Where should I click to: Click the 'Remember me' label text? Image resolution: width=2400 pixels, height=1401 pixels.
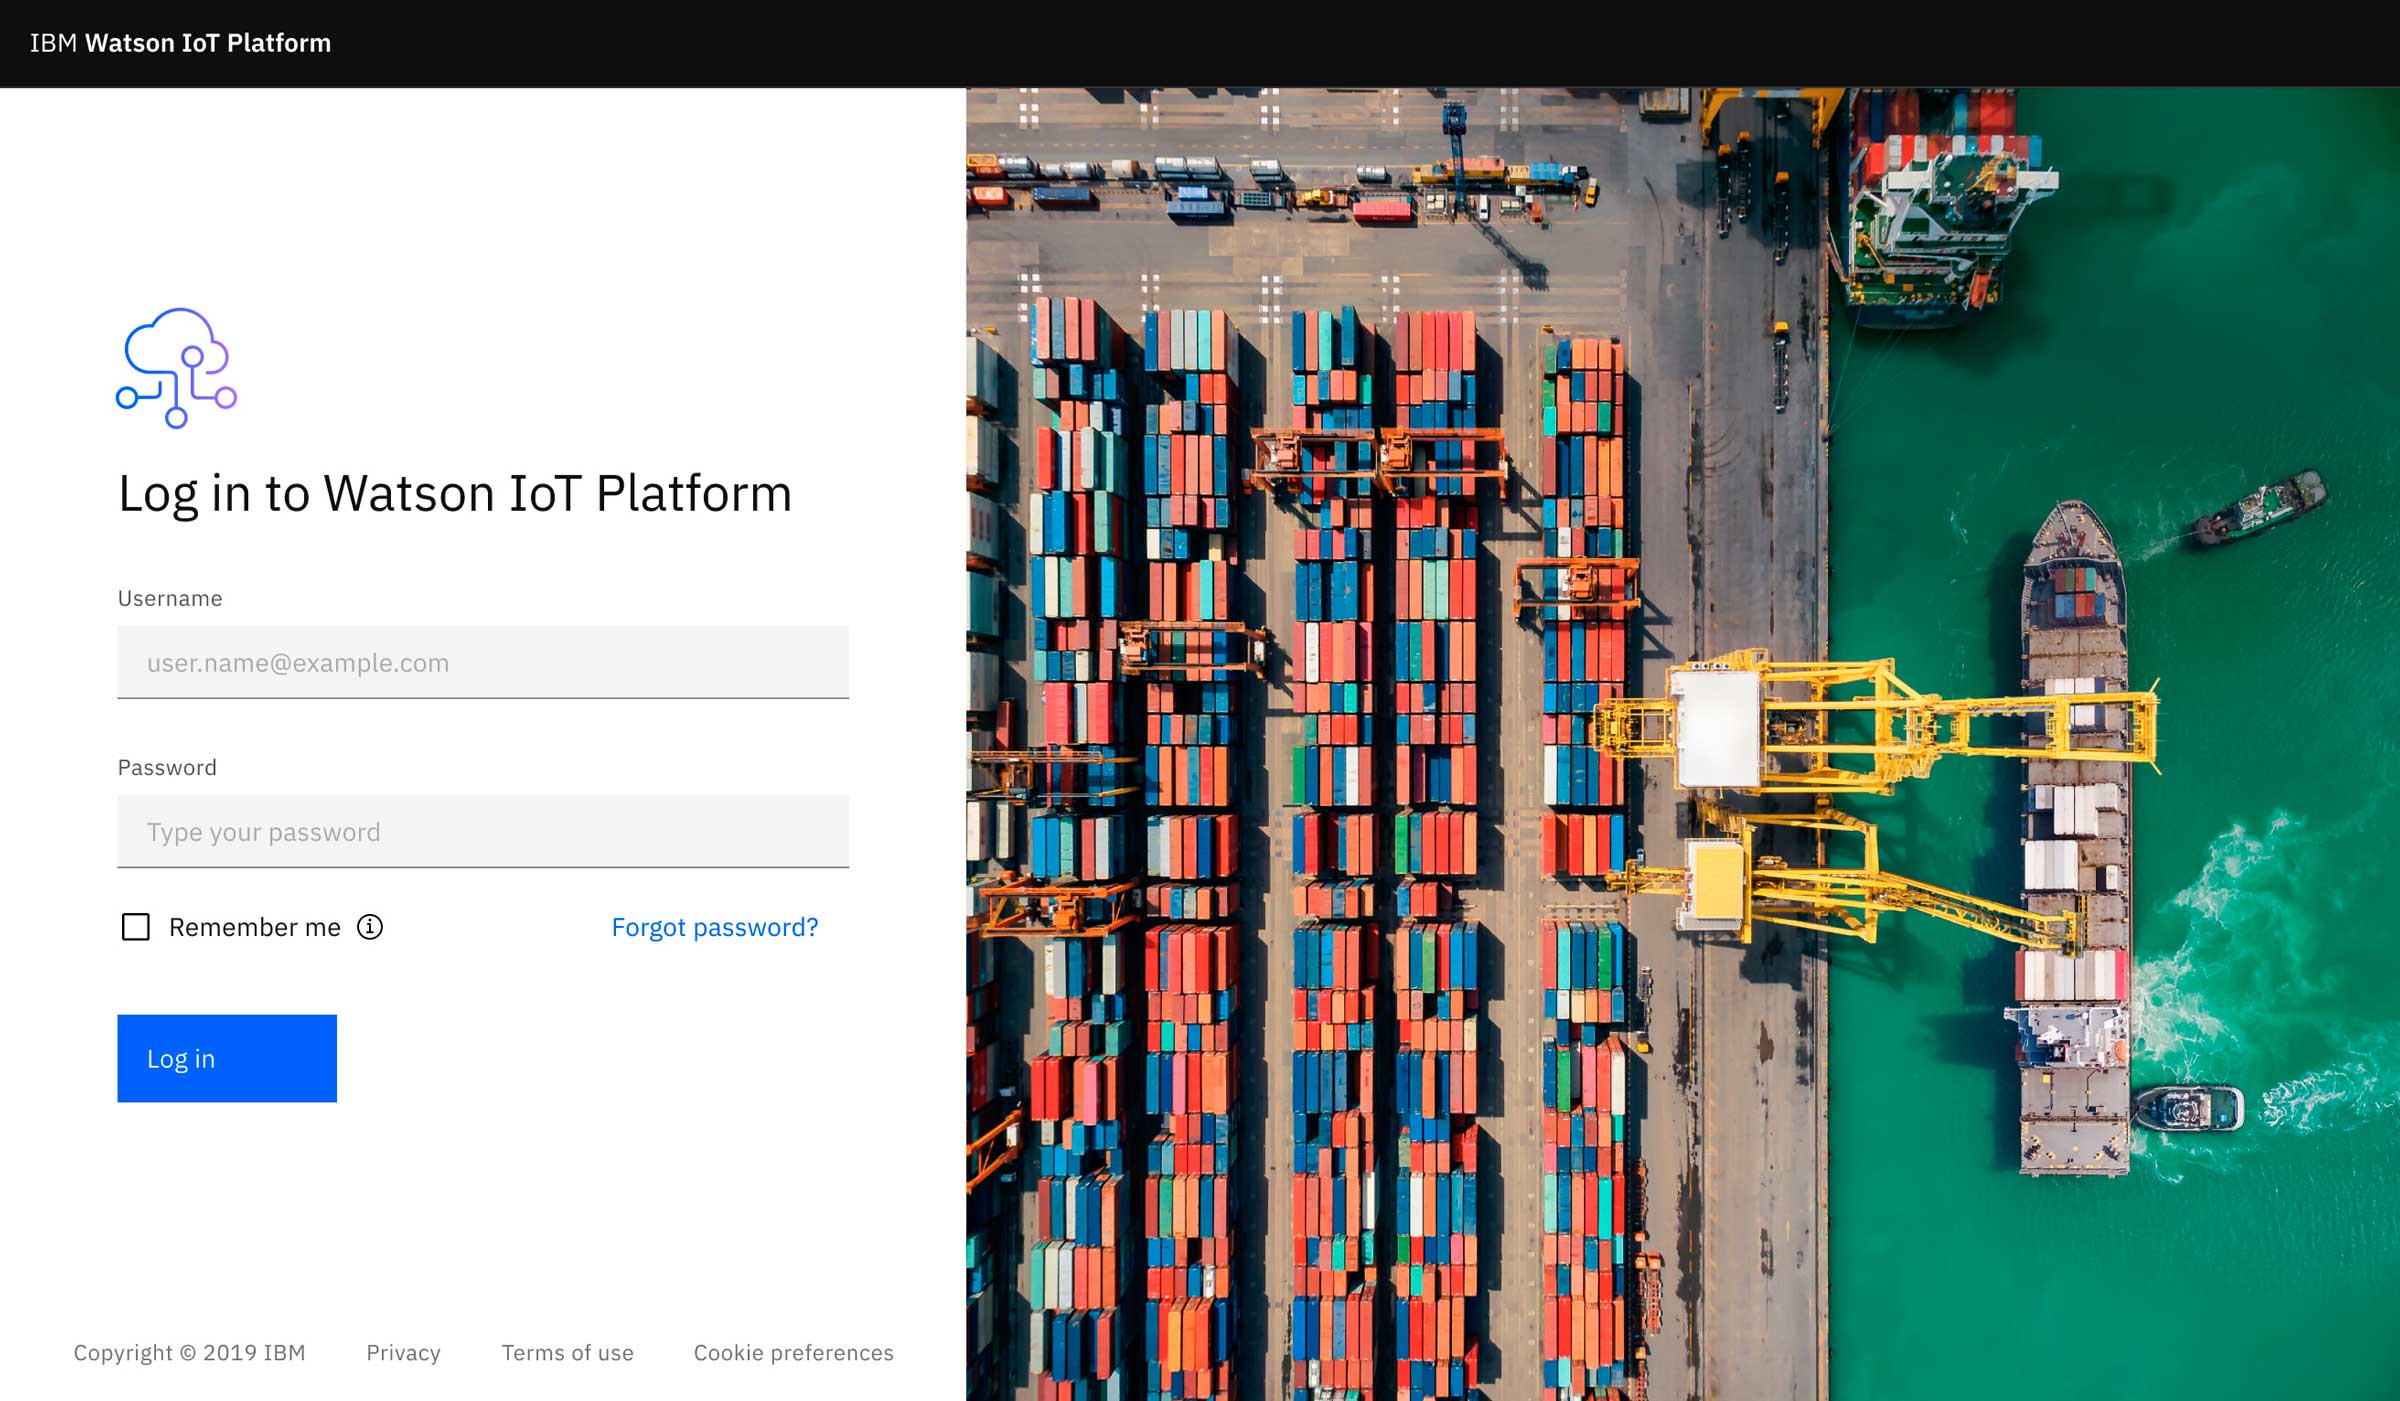(x=255, y=927)
